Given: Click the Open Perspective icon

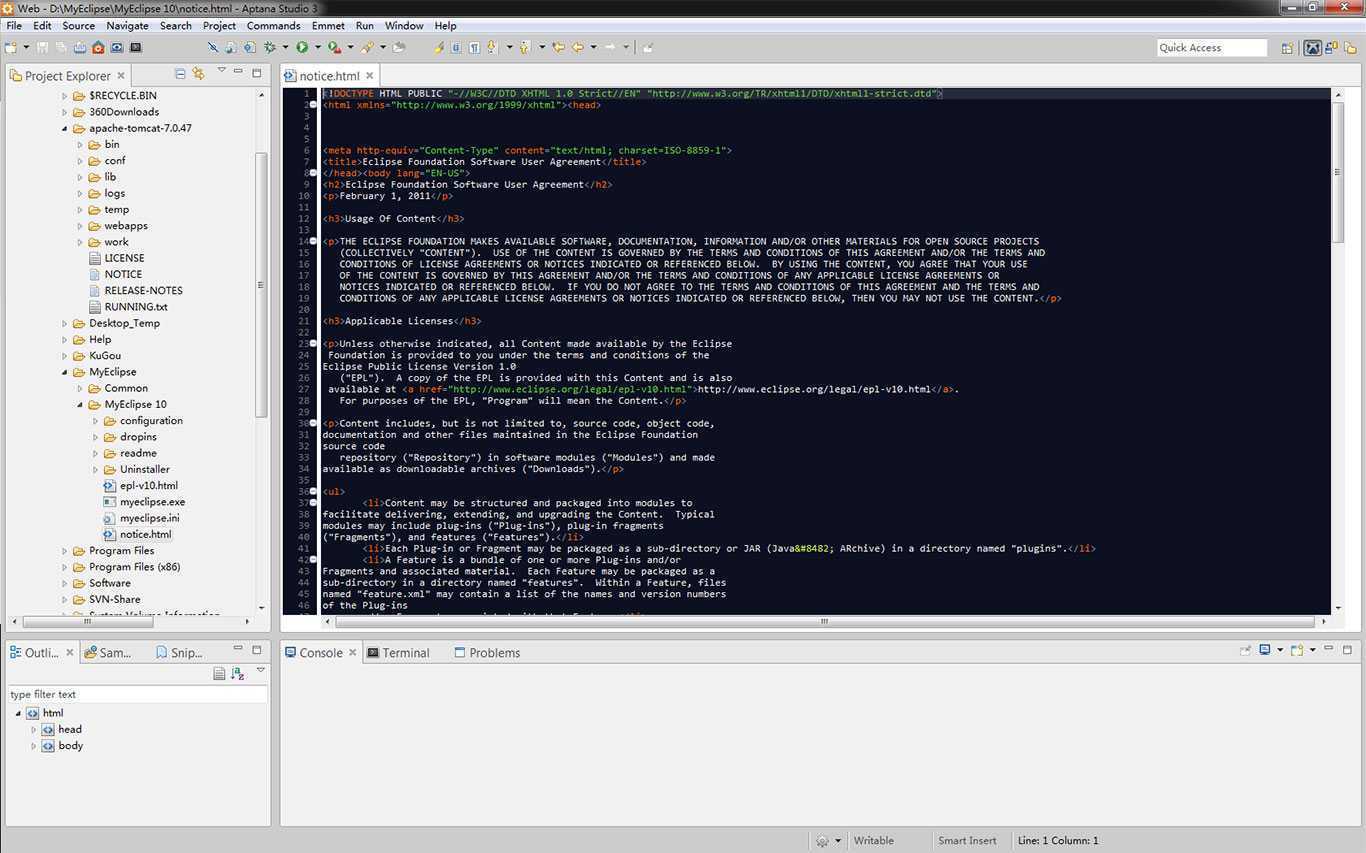Looking at the screenshot, I should pyautogui.click(x=1287, y=47).
